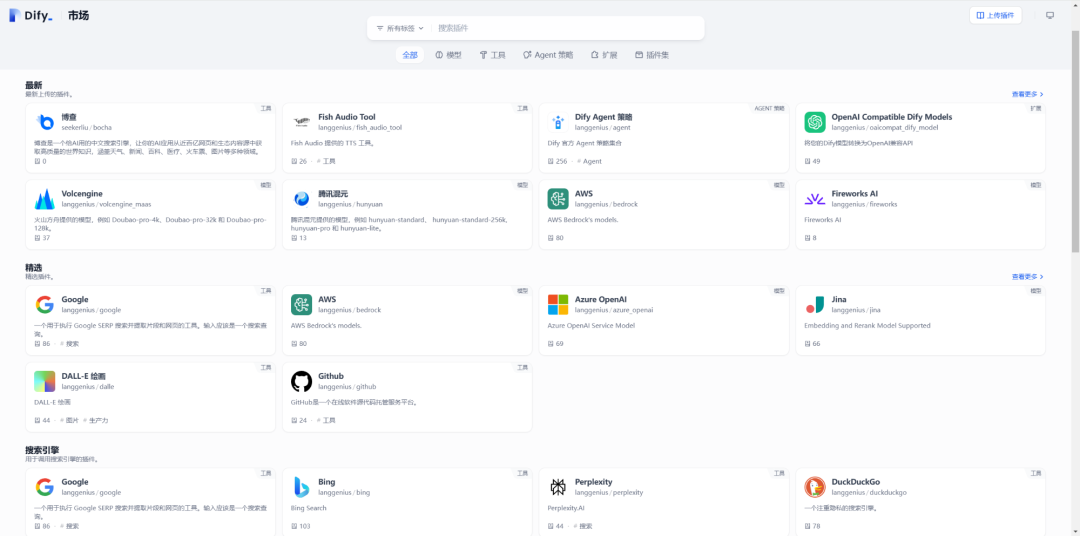Click the 博查 plugin icon
The width and height of the screenshot is (1080, 536).
tap(45, 122)
